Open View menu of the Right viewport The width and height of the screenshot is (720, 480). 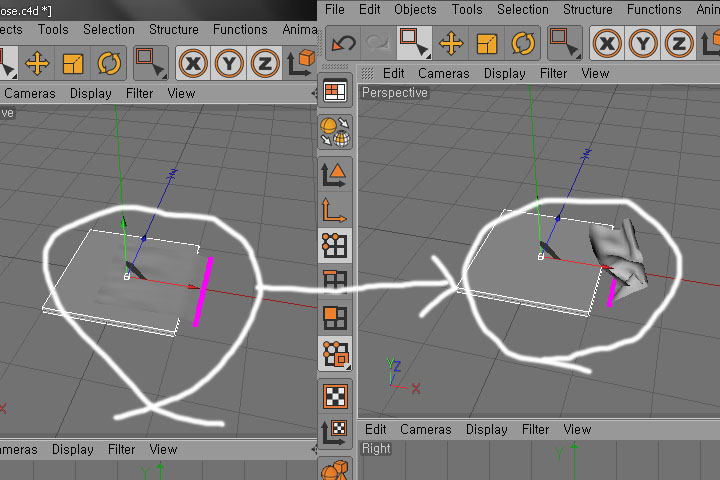click(577, 429)
